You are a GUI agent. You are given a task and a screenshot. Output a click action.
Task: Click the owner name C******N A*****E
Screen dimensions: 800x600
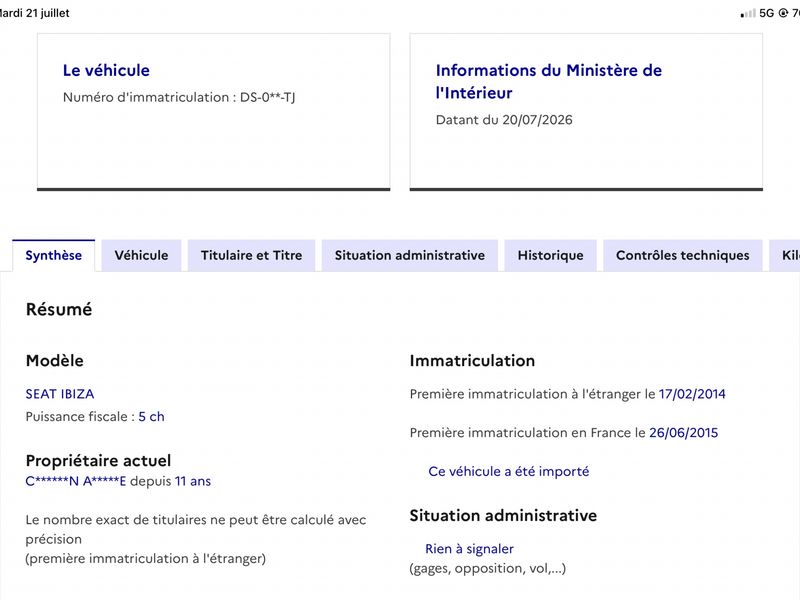pyautogui.click(x=76, y=481)
